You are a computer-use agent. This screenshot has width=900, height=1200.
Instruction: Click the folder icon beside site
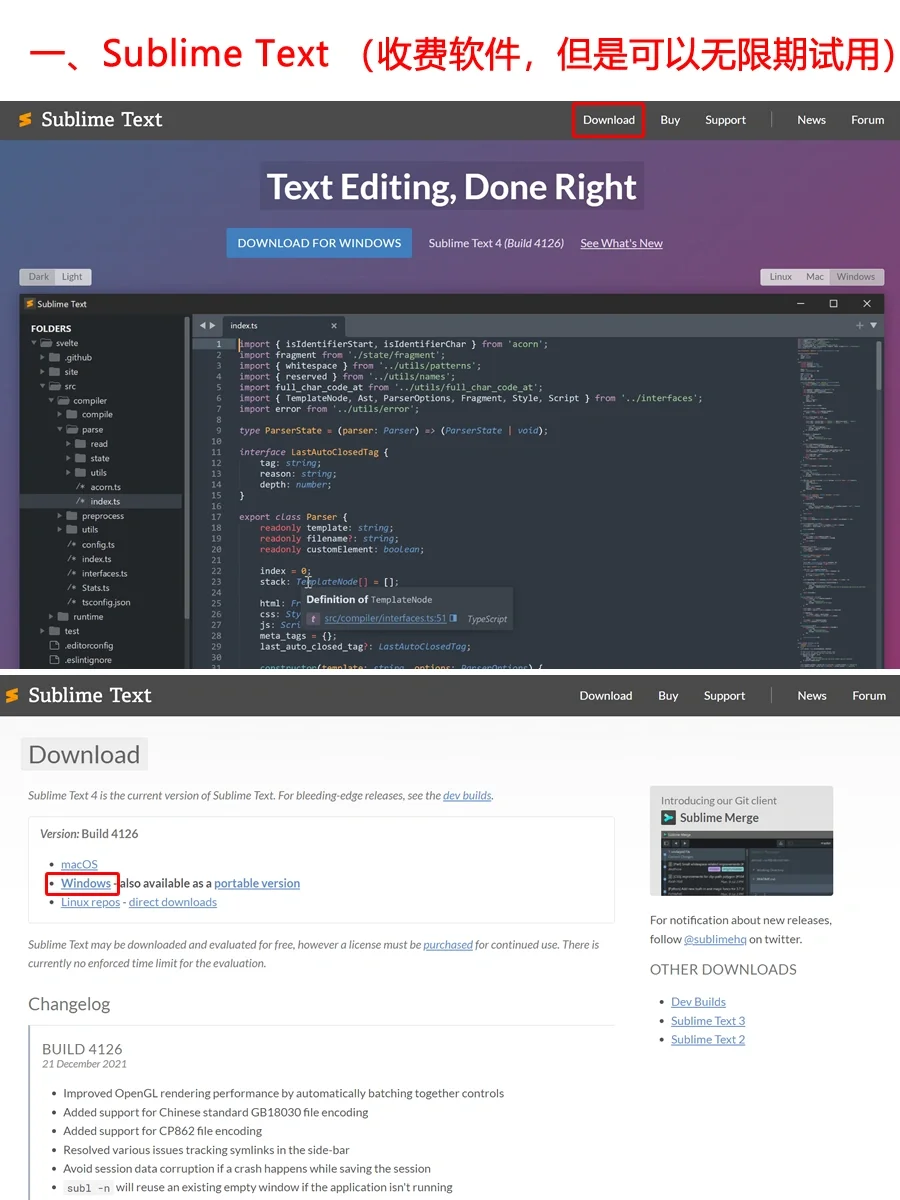tap(55, 372)
